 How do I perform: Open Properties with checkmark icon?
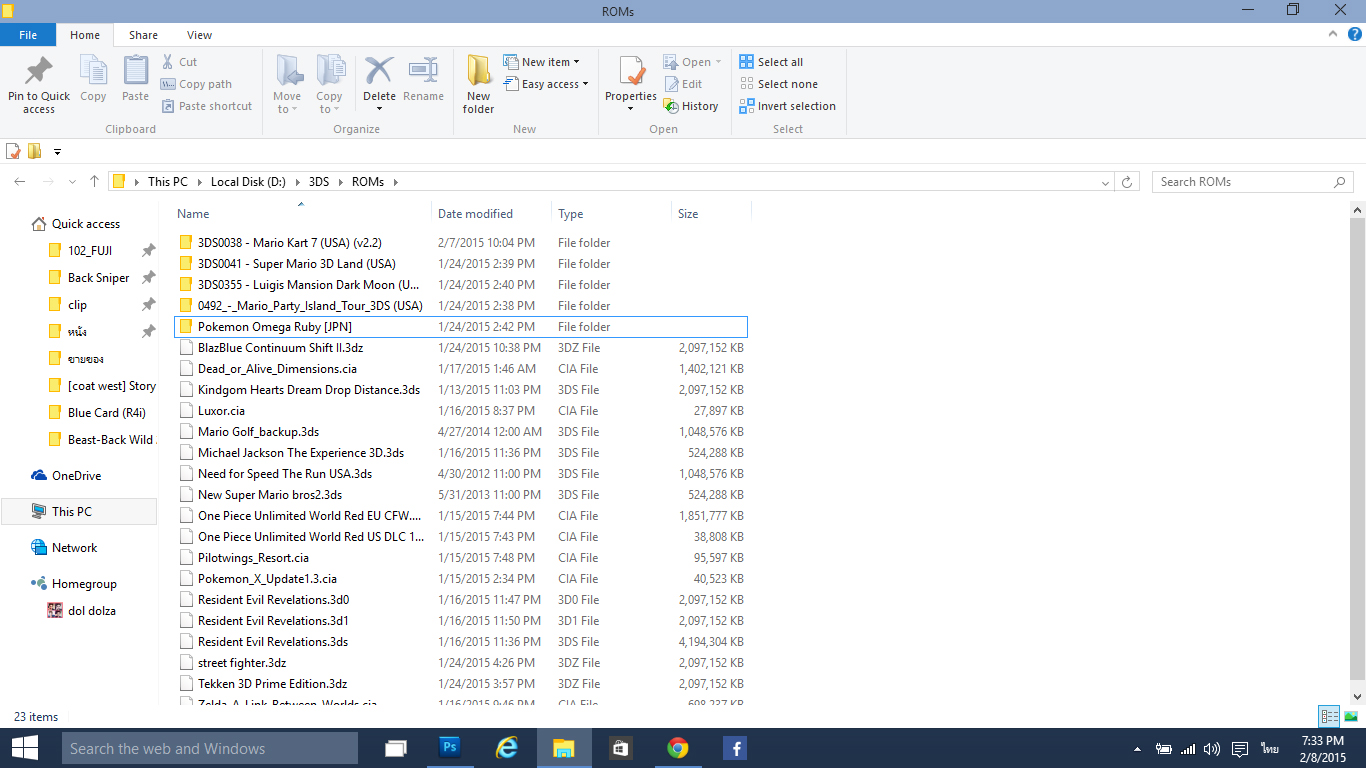point(631,71)
